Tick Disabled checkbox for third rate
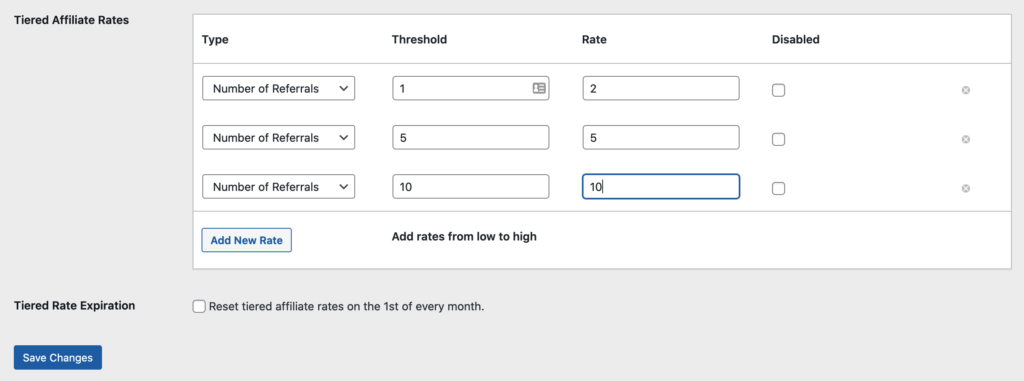 point(778,188)
